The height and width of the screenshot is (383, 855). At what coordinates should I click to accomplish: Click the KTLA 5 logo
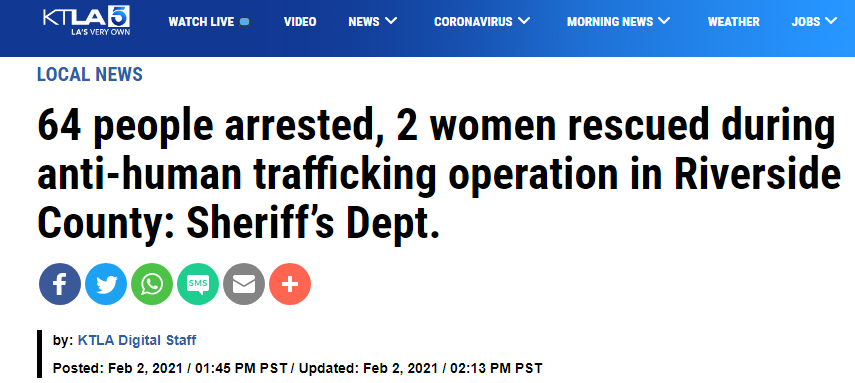coord(87,21)
